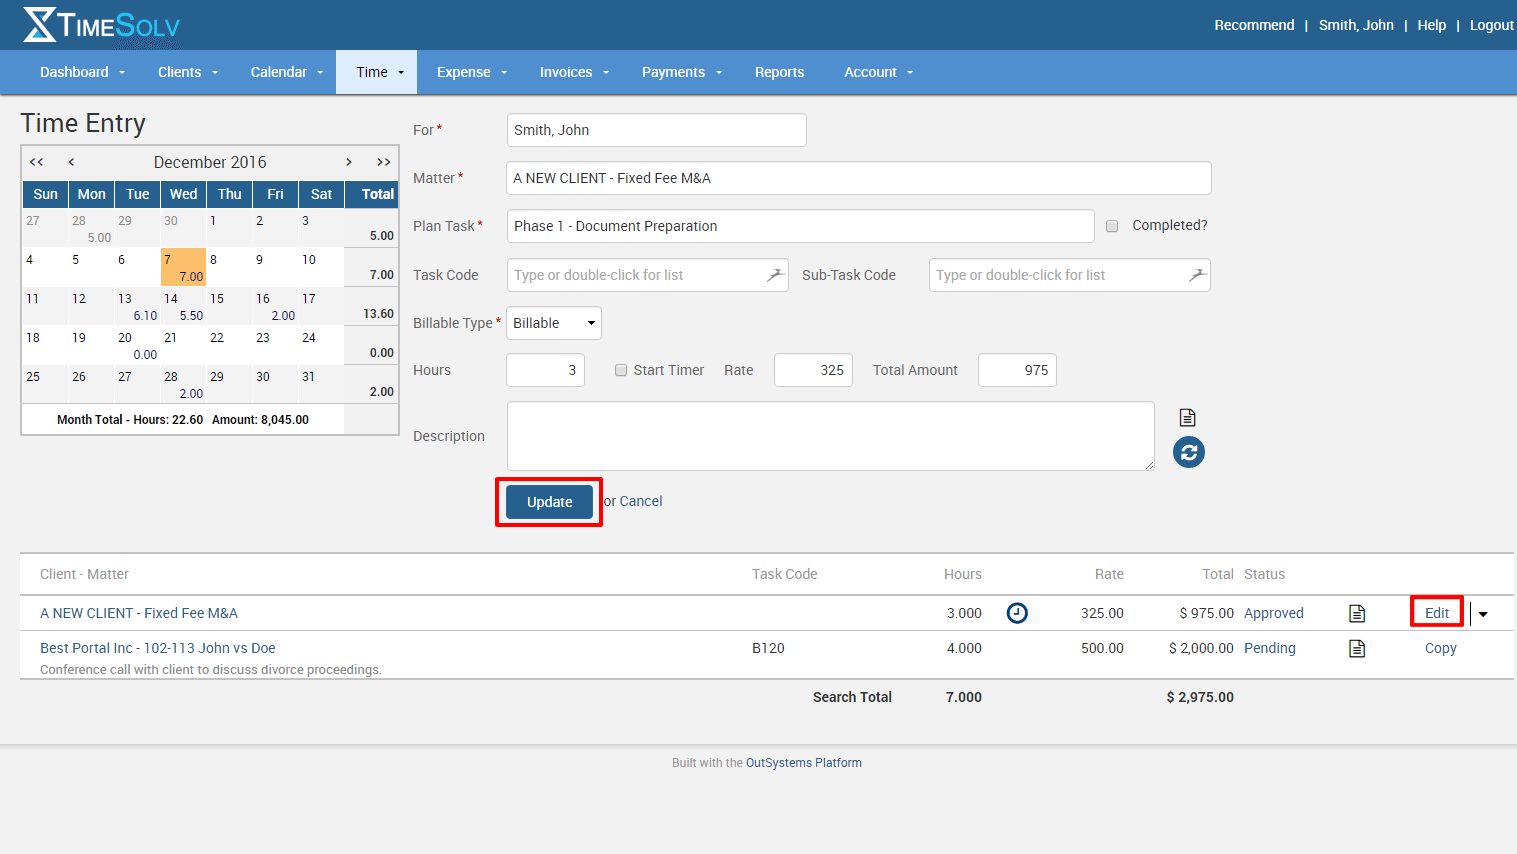
Task: Check the Completed? checkbox
Action: [1112, 226]
